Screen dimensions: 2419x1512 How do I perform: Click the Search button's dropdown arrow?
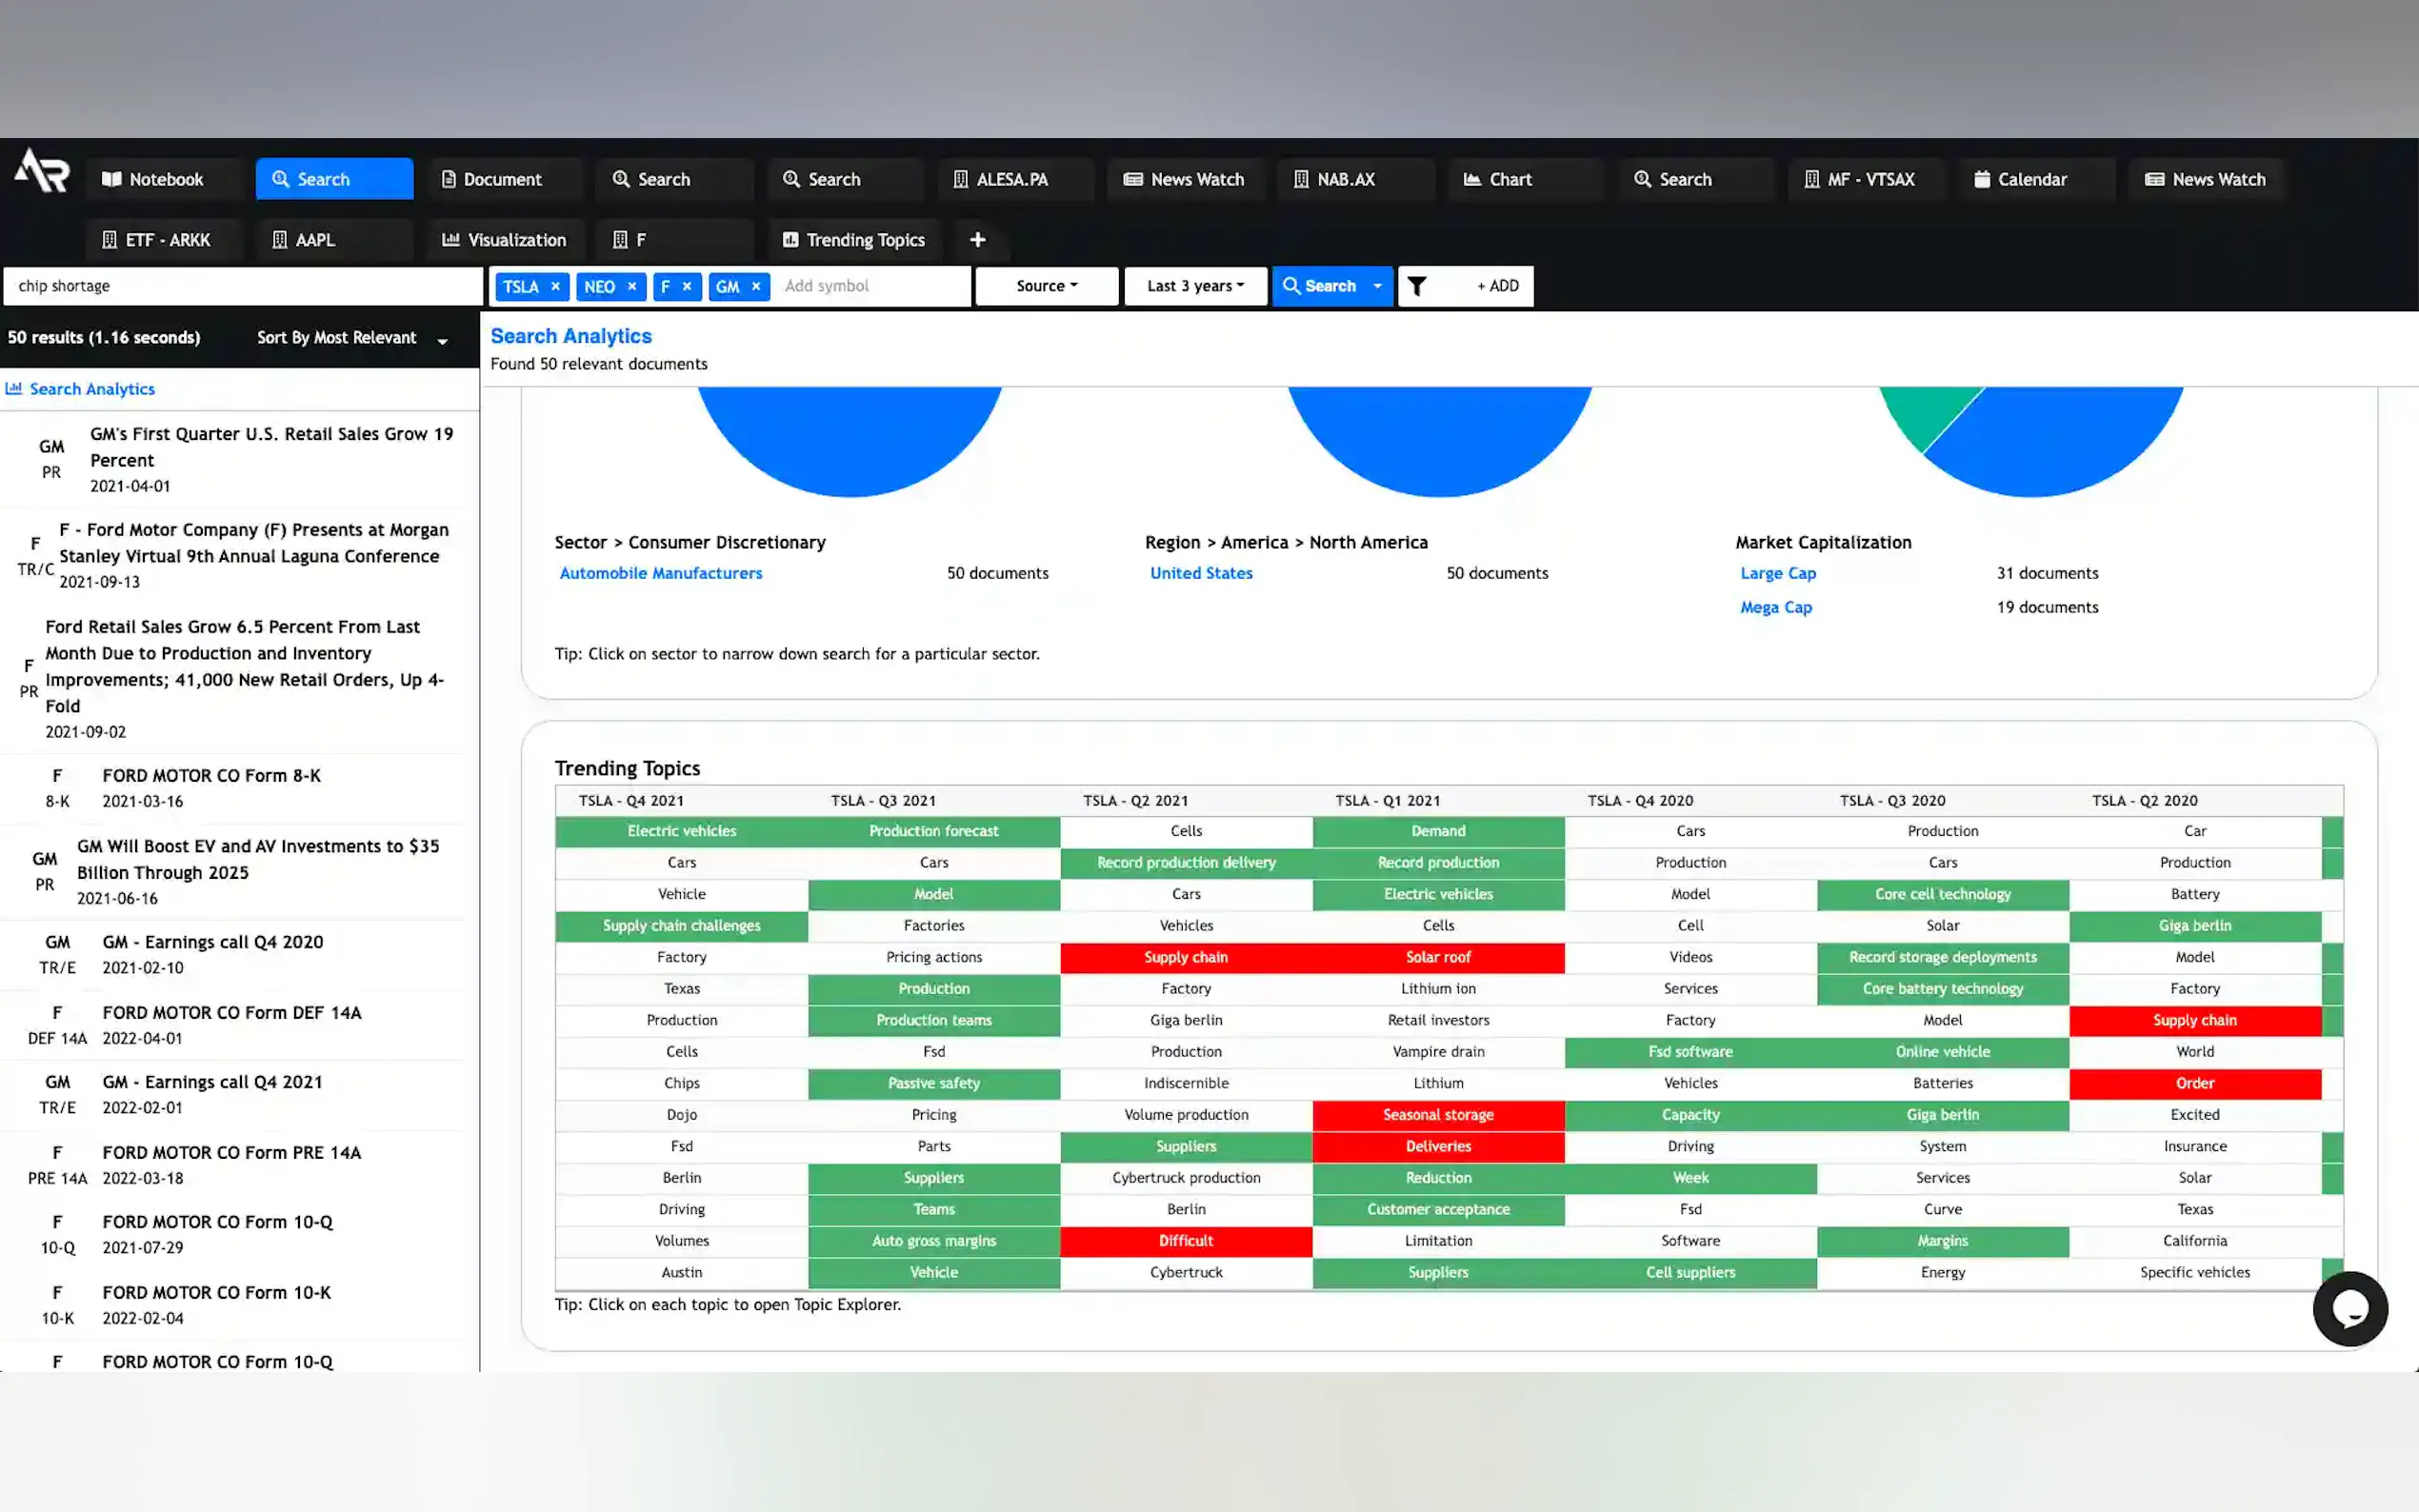pos(1378,286)
